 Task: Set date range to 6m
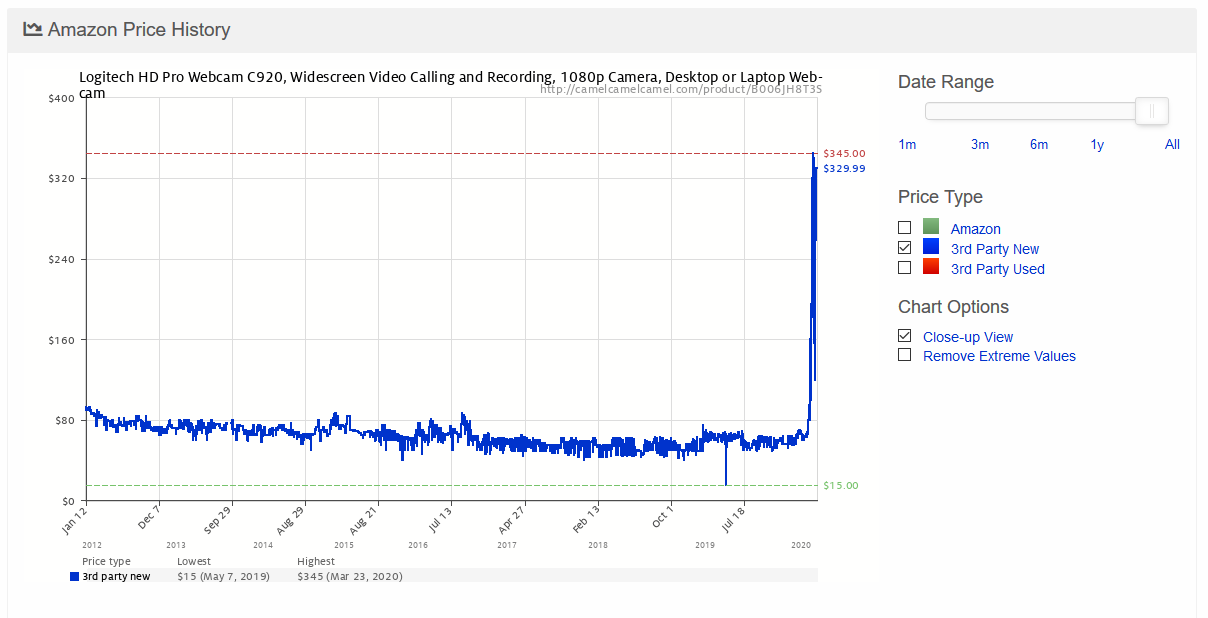(1039, 144)
